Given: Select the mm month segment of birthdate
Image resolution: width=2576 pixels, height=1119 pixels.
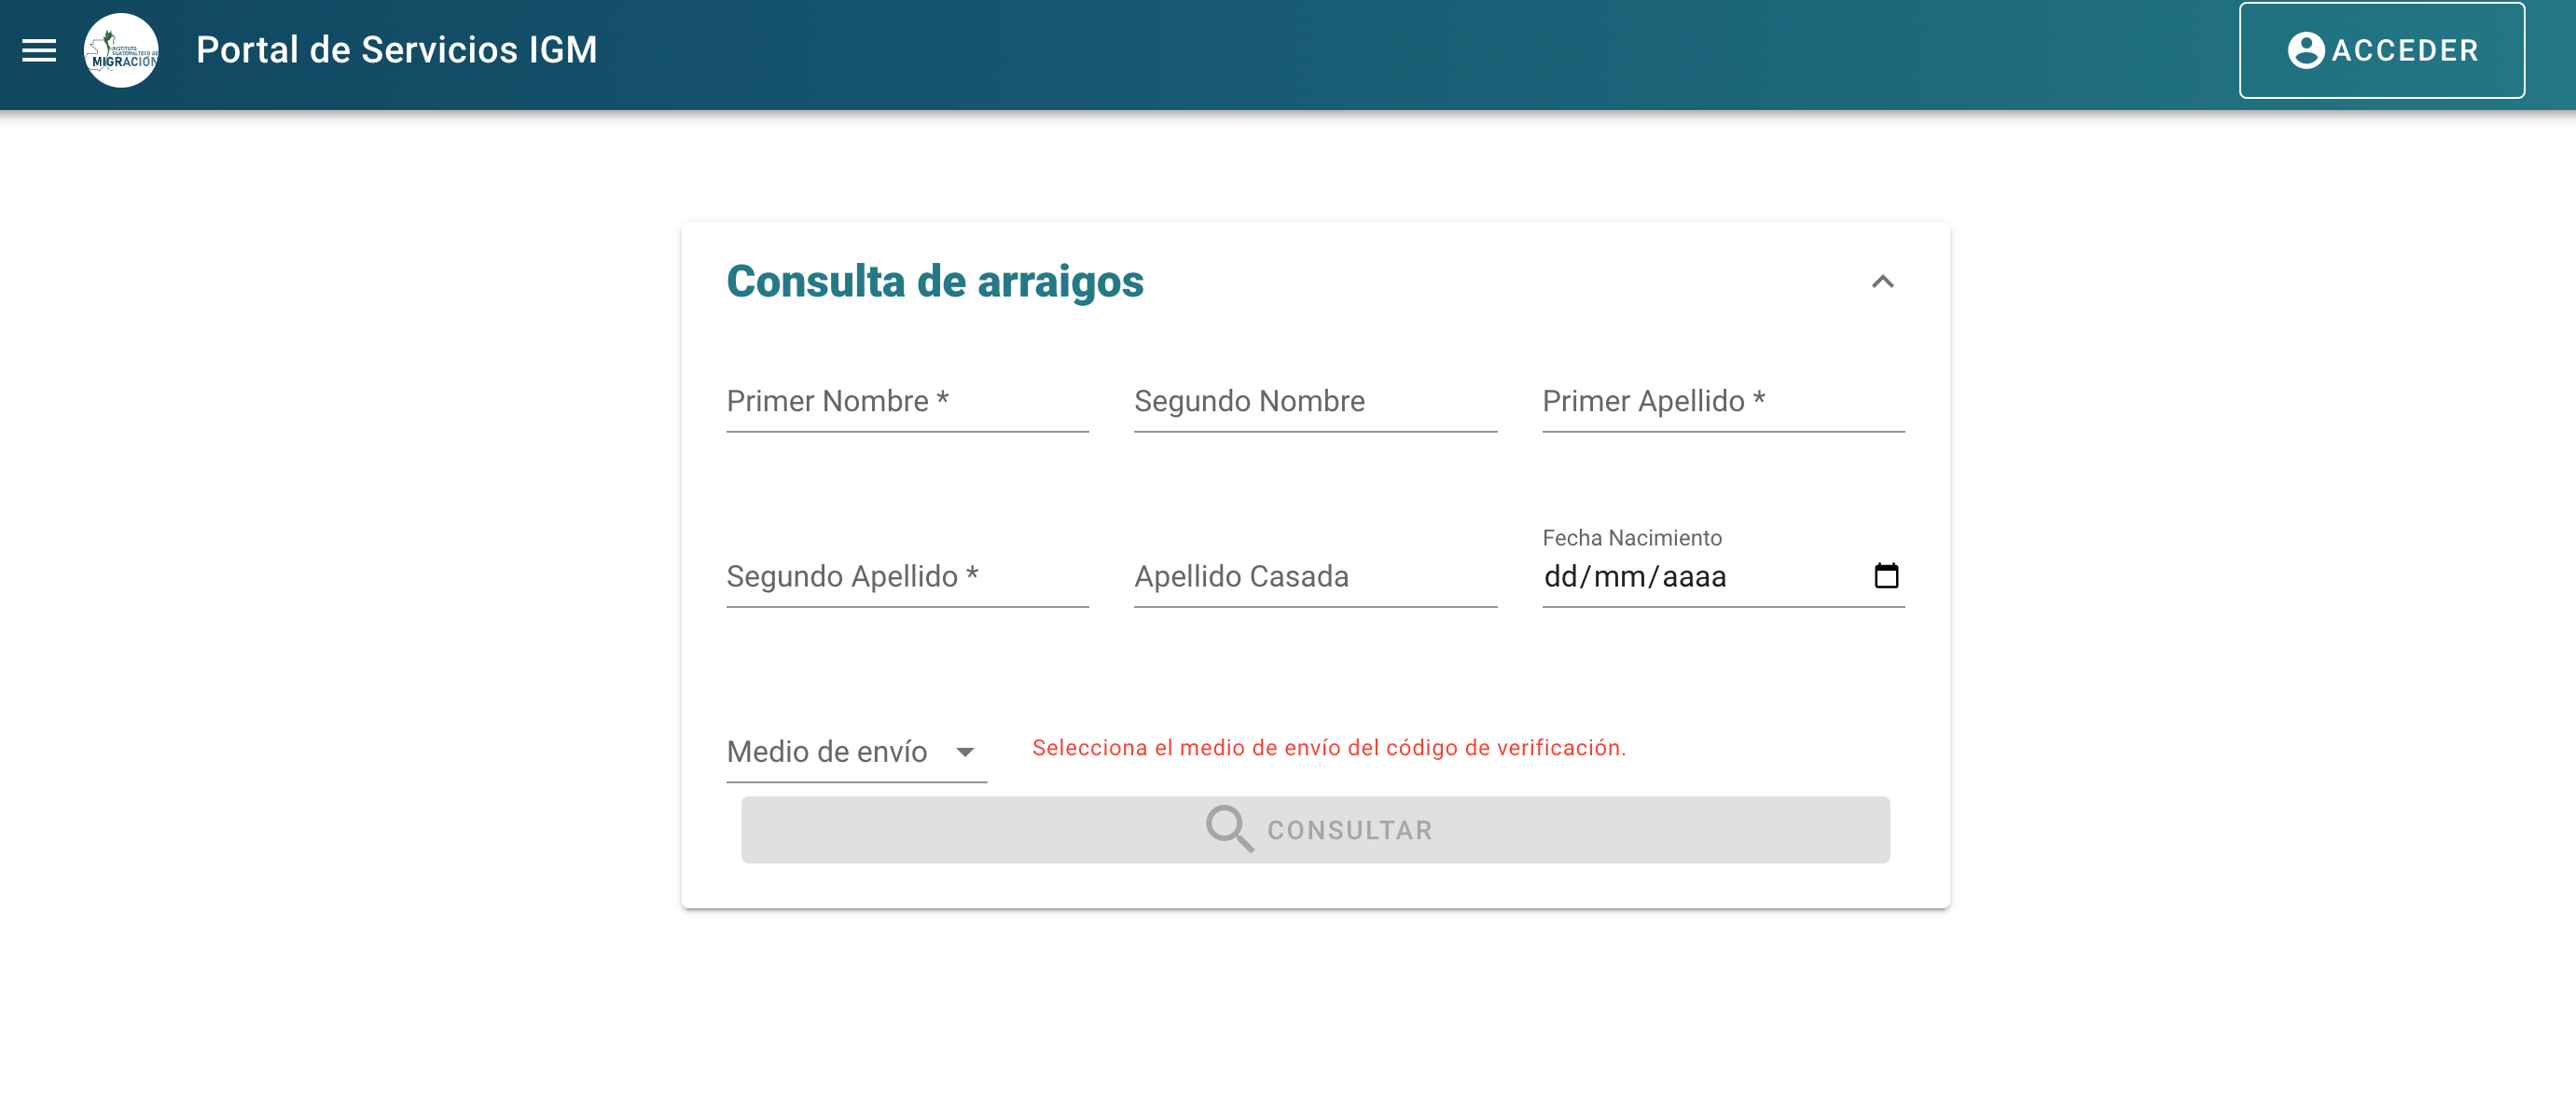Looking at the screenshot, I should [1619, 577].
